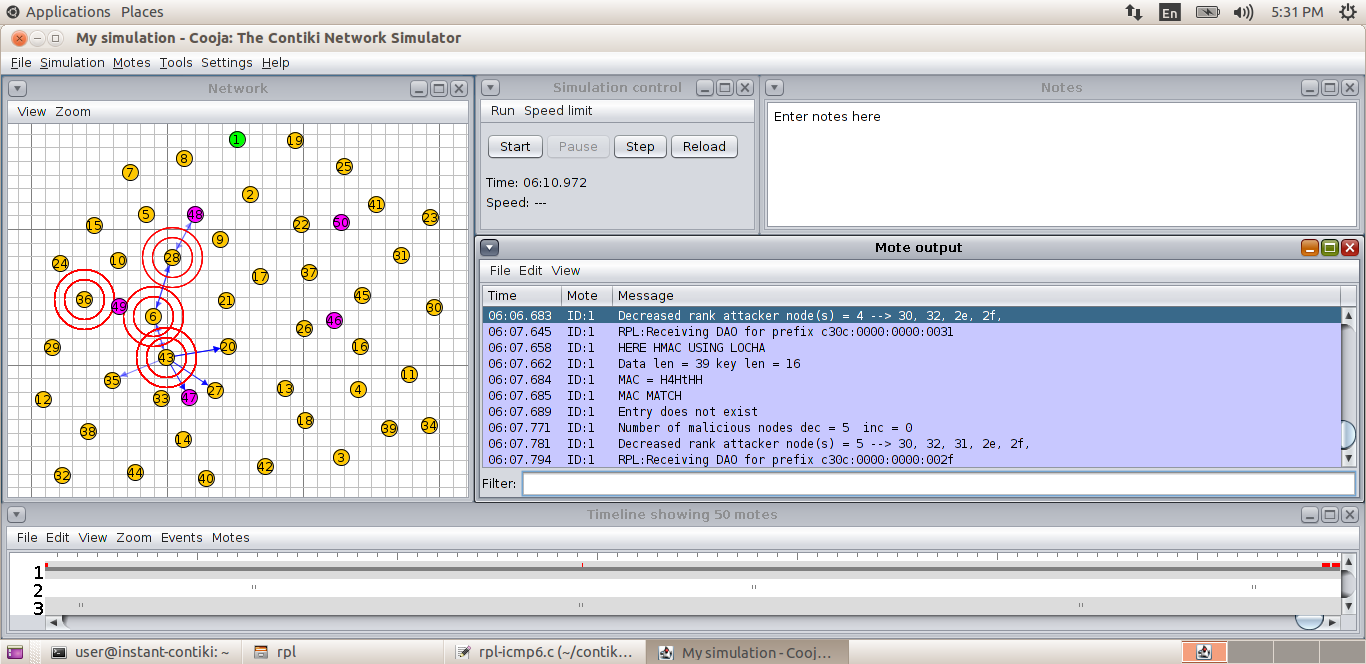Expand Mote output panel dropdown arrow
Viewport: 1366px width, 664px height.
pyautogui.click(x=489, y=247)
